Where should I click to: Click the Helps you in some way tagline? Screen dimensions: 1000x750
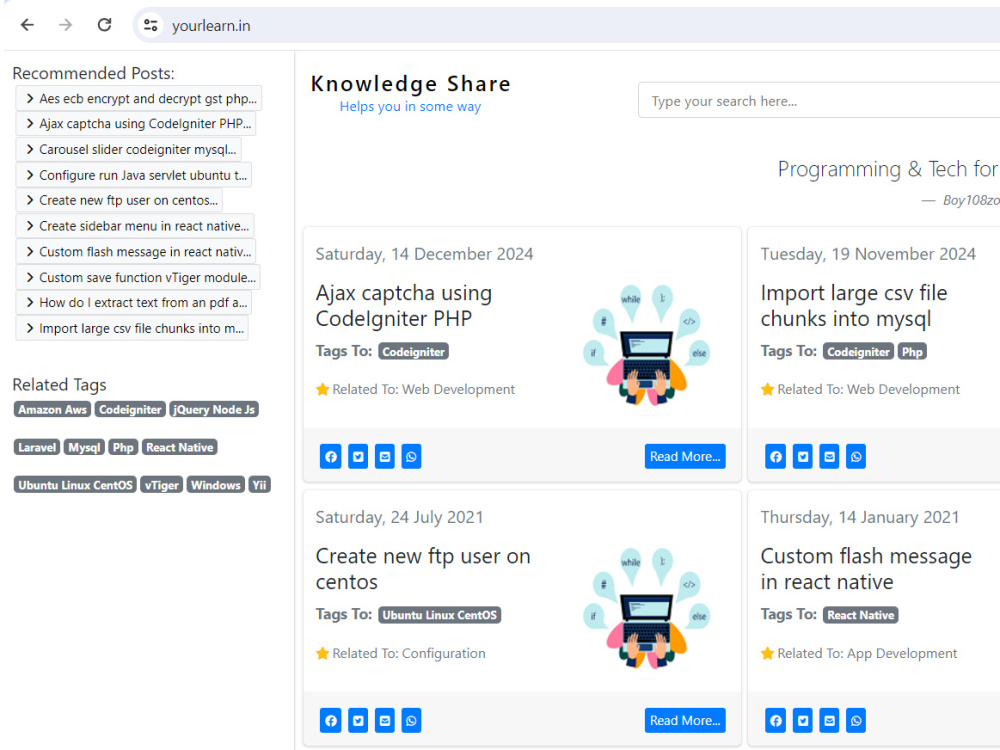410,107
